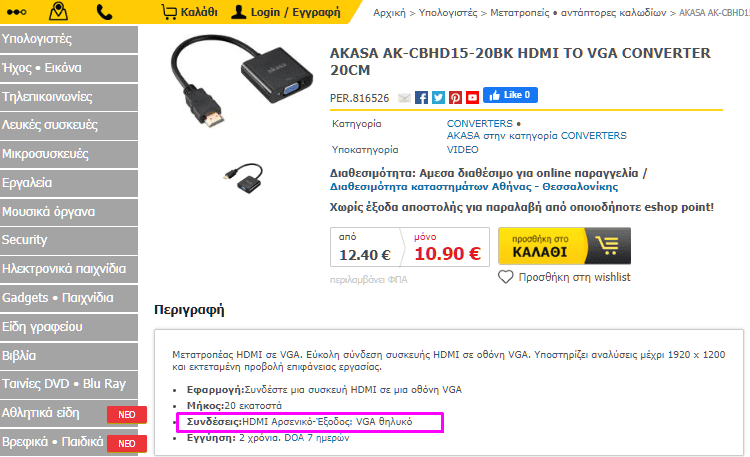750x457 pixels.
Task: Open store availability Αθήνας - Θεσσαλονίκης link
Action: pyautogui.click(x=474, y=187)
